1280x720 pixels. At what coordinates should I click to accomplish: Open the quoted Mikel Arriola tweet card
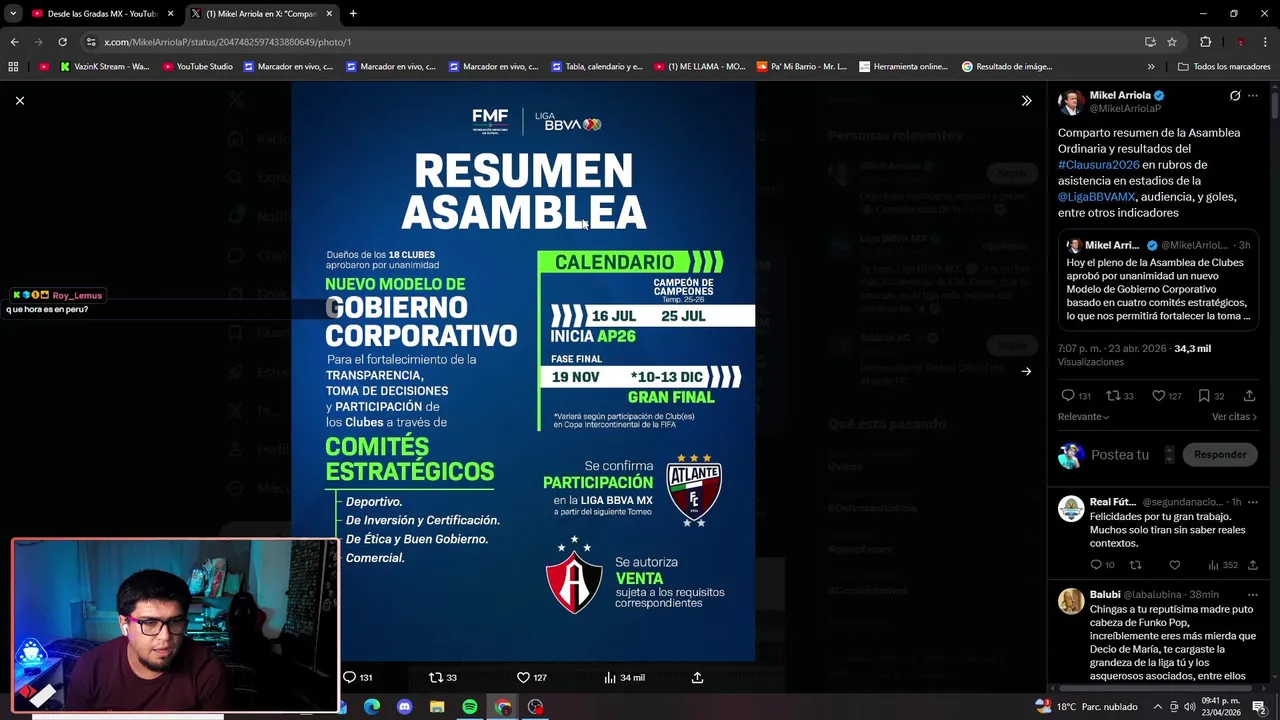1159,280
